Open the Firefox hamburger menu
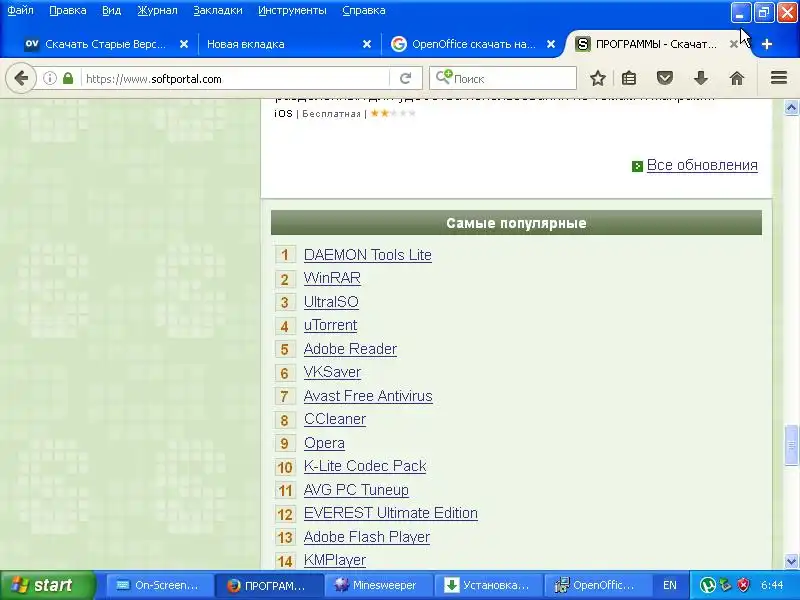Screen dimensions: 800x600 pos(779,78)
